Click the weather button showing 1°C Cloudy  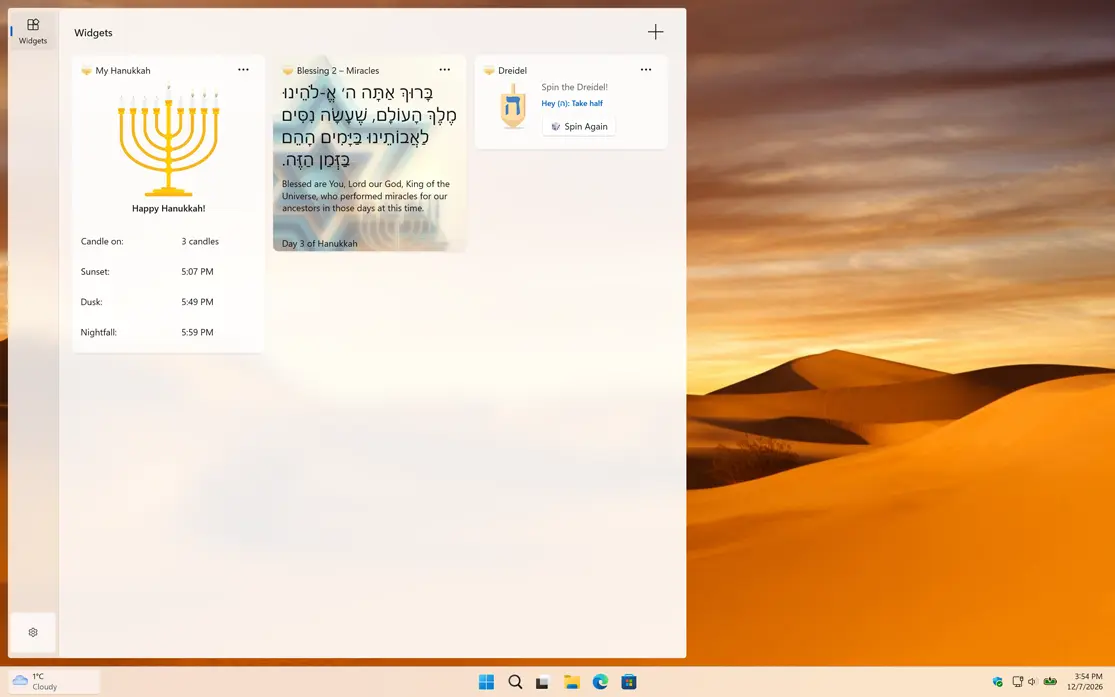coord(52,682)
